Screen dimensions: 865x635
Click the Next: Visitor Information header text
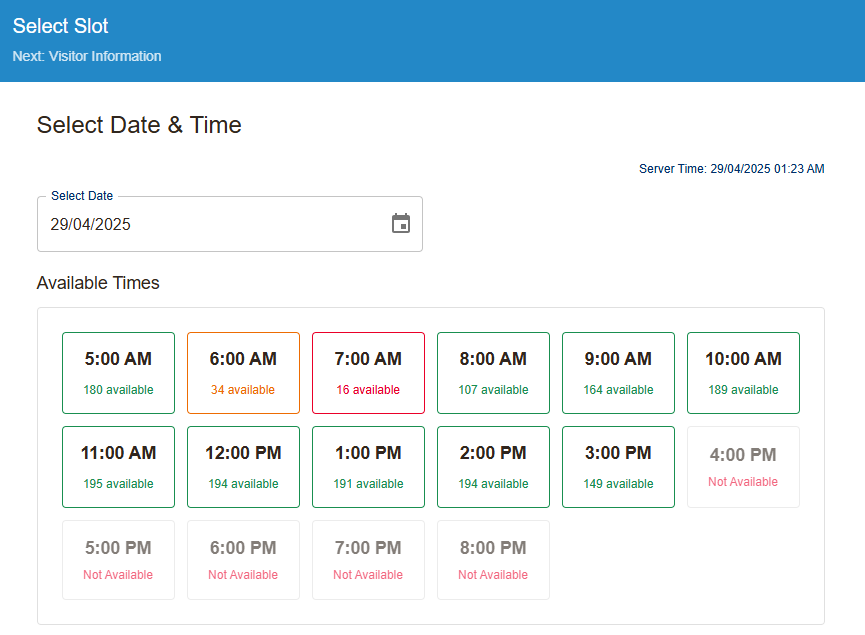(x=87, y=56)
